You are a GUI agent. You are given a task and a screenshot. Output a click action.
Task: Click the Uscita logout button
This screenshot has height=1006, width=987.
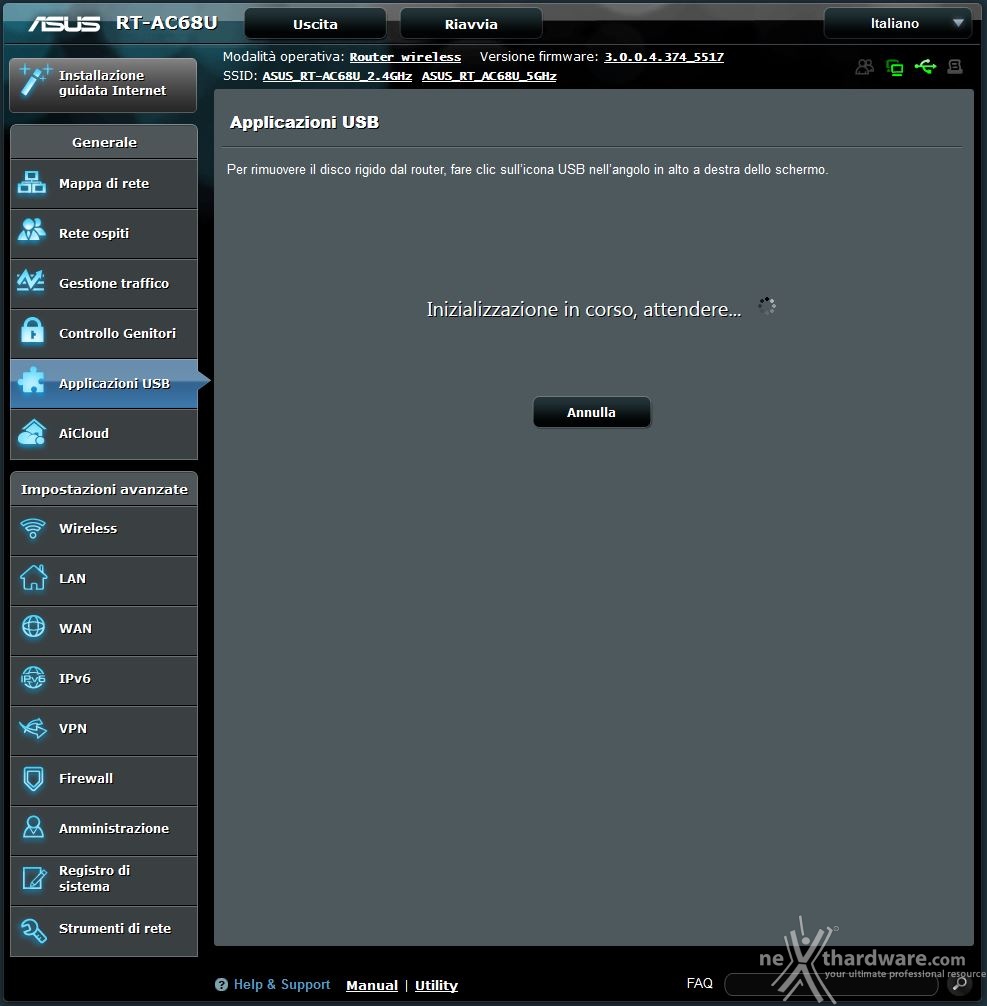pyautogui.click(x=315, y=24)
